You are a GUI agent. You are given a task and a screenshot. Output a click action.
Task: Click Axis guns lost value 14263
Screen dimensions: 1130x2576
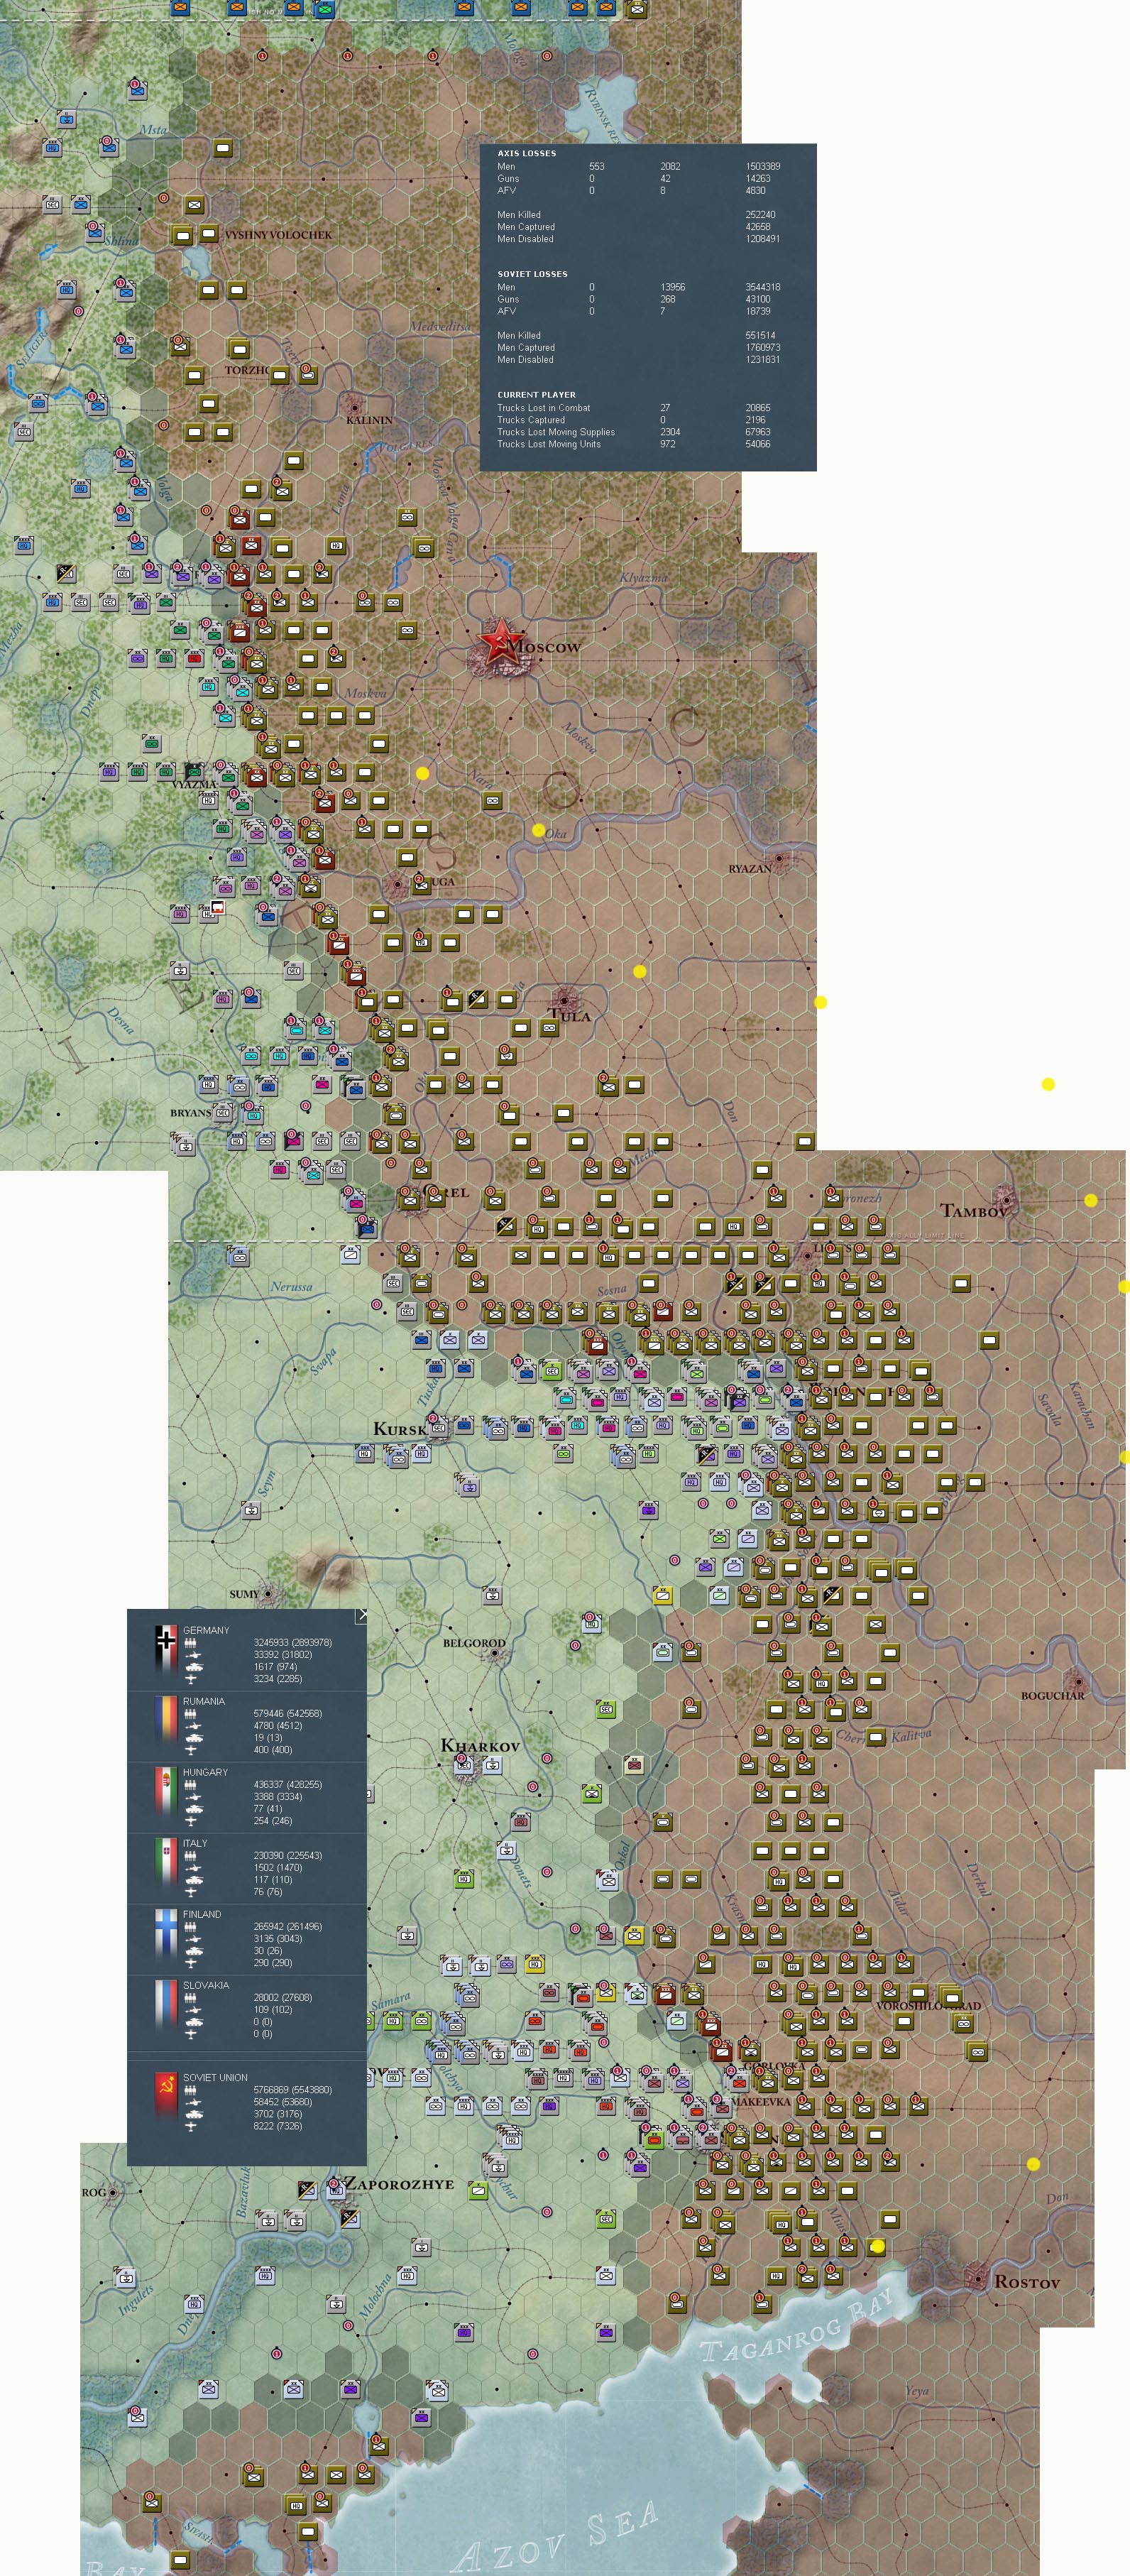[758, 179]
